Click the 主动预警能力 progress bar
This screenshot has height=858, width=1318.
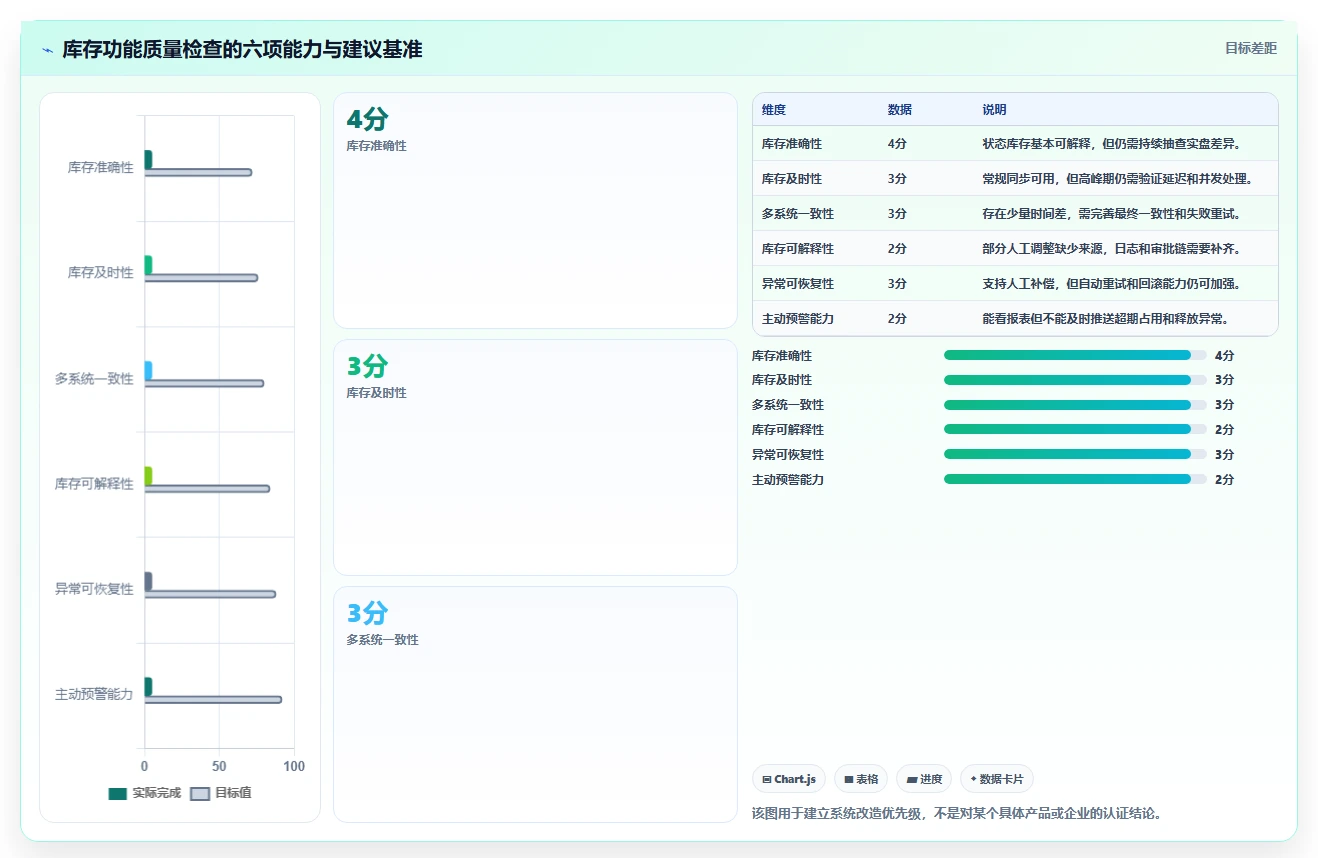(1075, 479)
